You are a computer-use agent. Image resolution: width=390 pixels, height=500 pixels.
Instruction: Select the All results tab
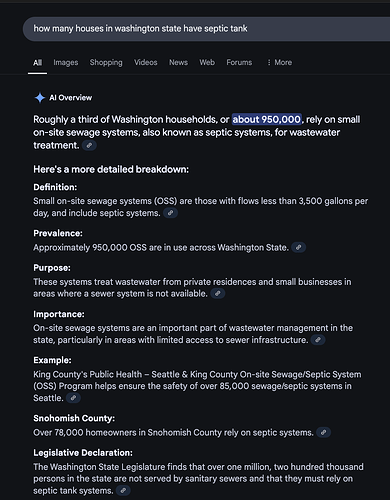click(x=37, y=62)
